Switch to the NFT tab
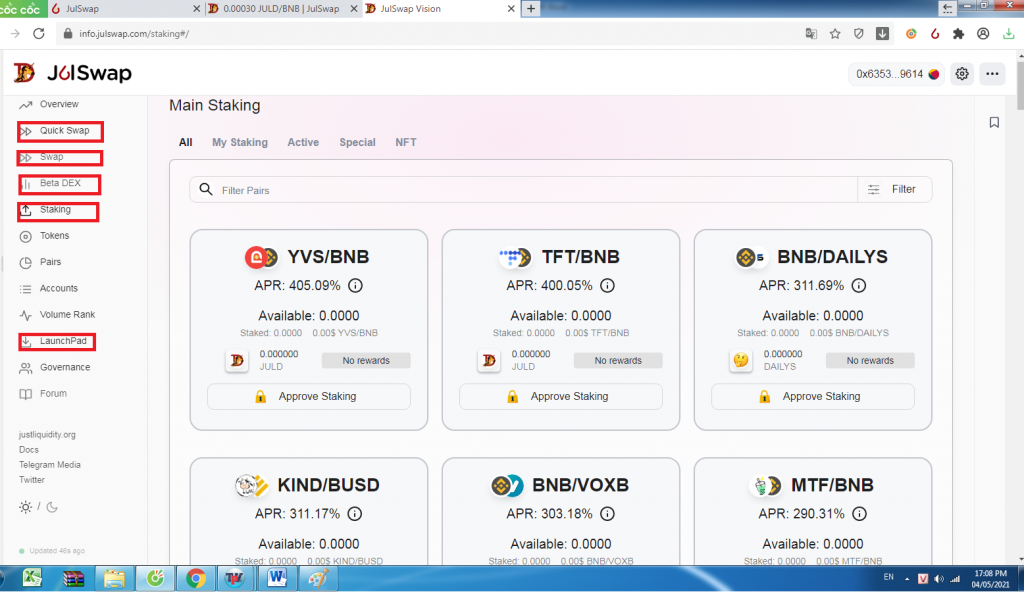The image size is (1024, 594). pos(406,142)
